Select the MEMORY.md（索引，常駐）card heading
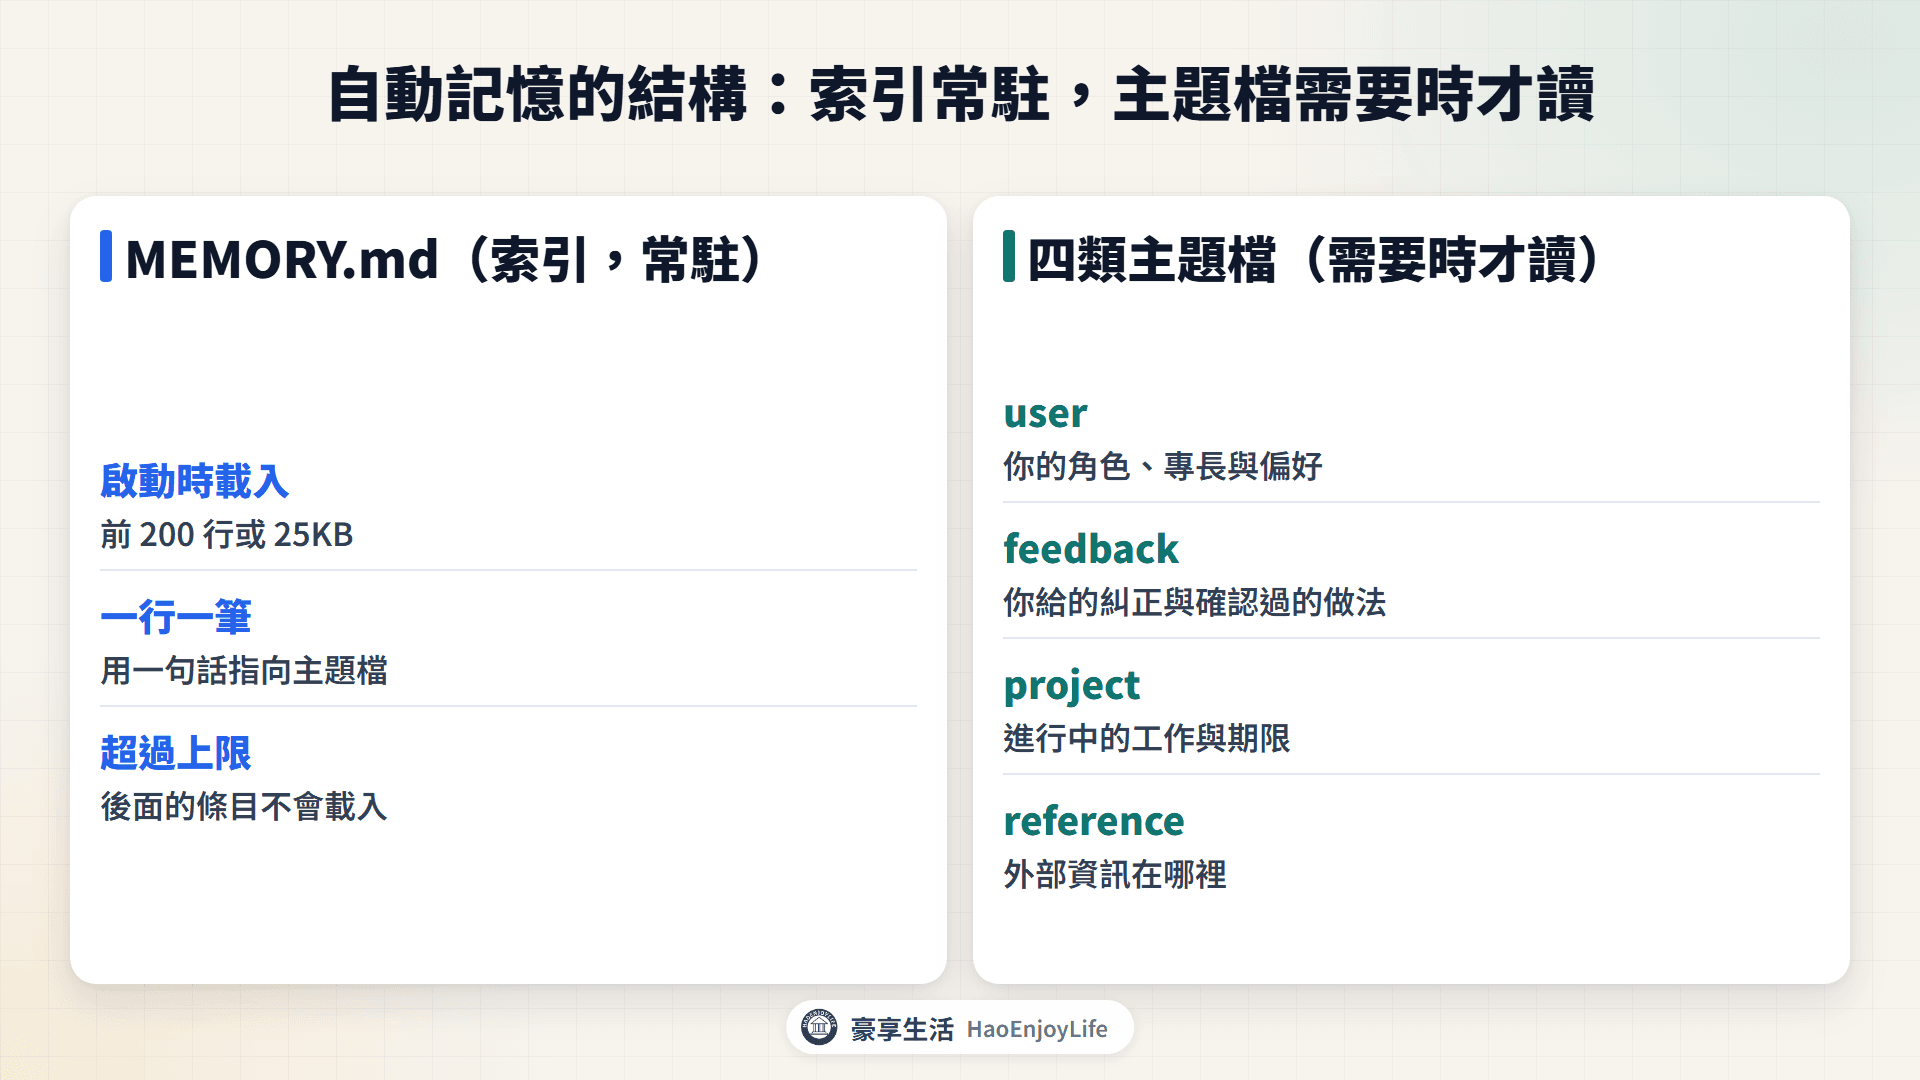The image size is (1920, 1080). coord(444,259)
